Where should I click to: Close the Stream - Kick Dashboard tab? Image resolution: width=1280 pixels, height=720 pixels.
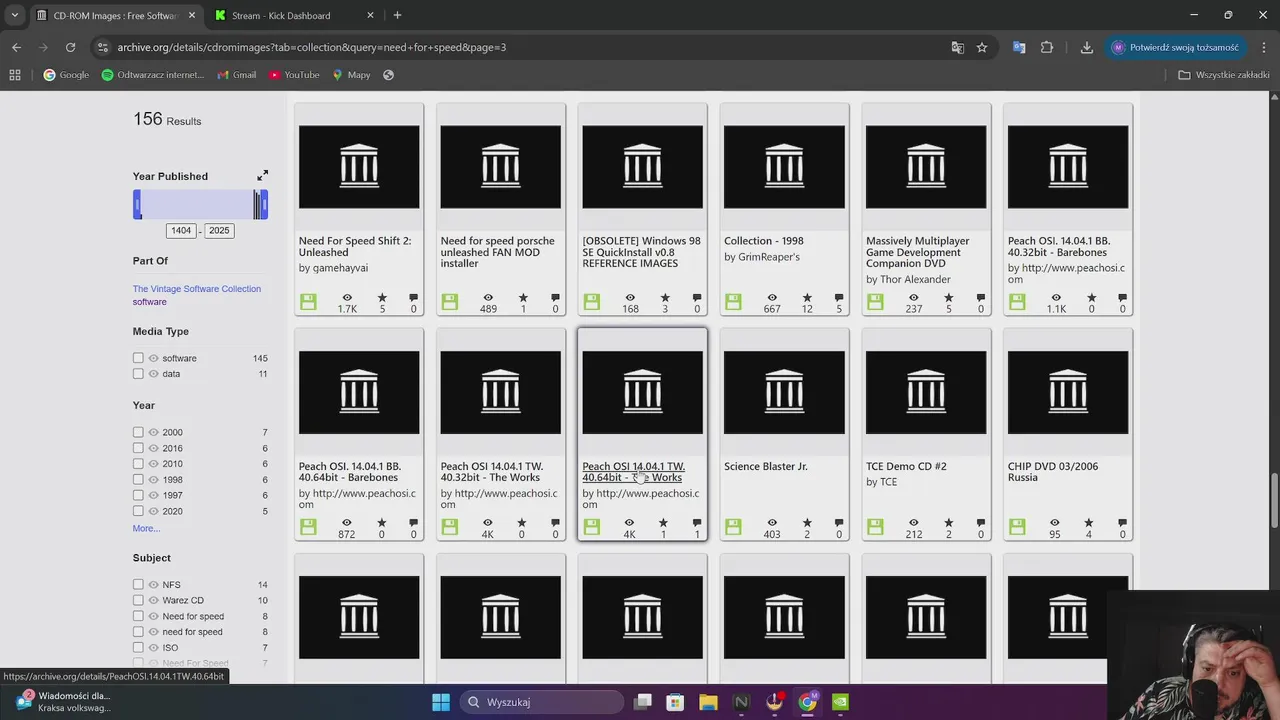(370, 15)
